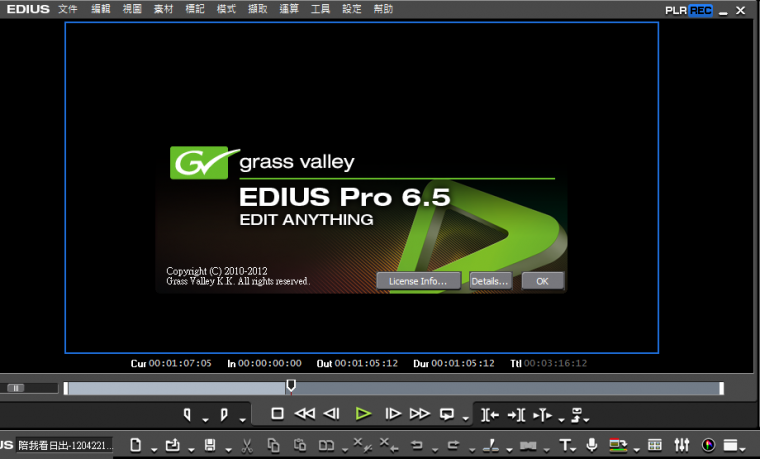This screenshot has height=459, width=760.
Task: Click the Export icon beside playback controls
Action: point(577,415)
